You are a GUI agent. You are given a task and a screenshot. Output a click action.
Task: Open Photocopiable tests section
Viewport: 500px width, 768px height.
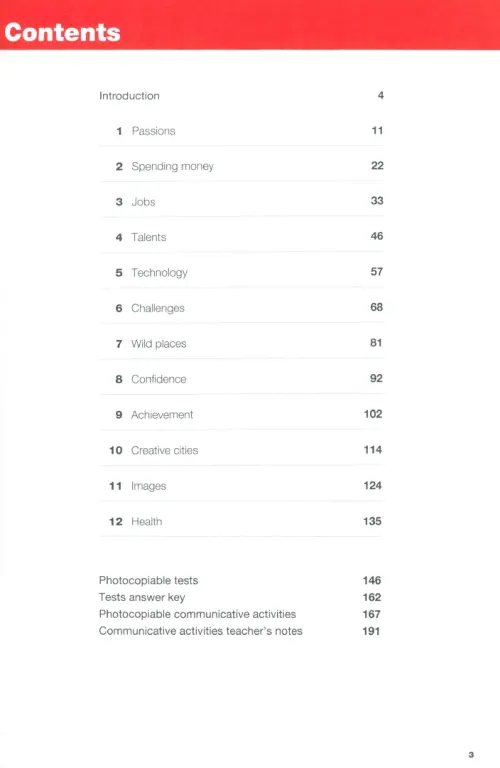[148, 580]
